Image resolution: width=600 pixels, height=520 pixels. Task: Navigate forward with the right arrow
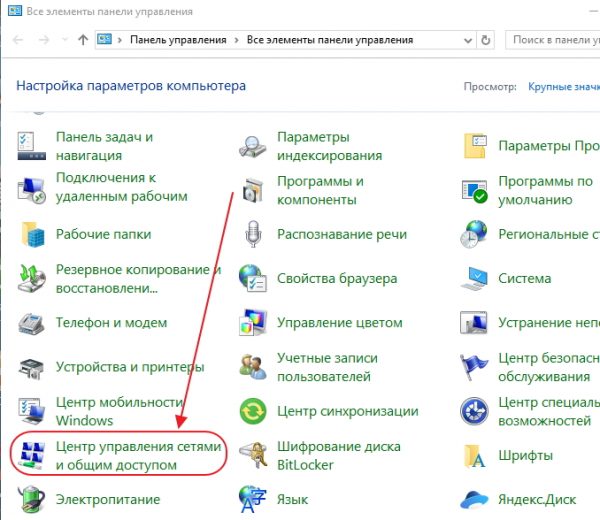pos(44,39)
